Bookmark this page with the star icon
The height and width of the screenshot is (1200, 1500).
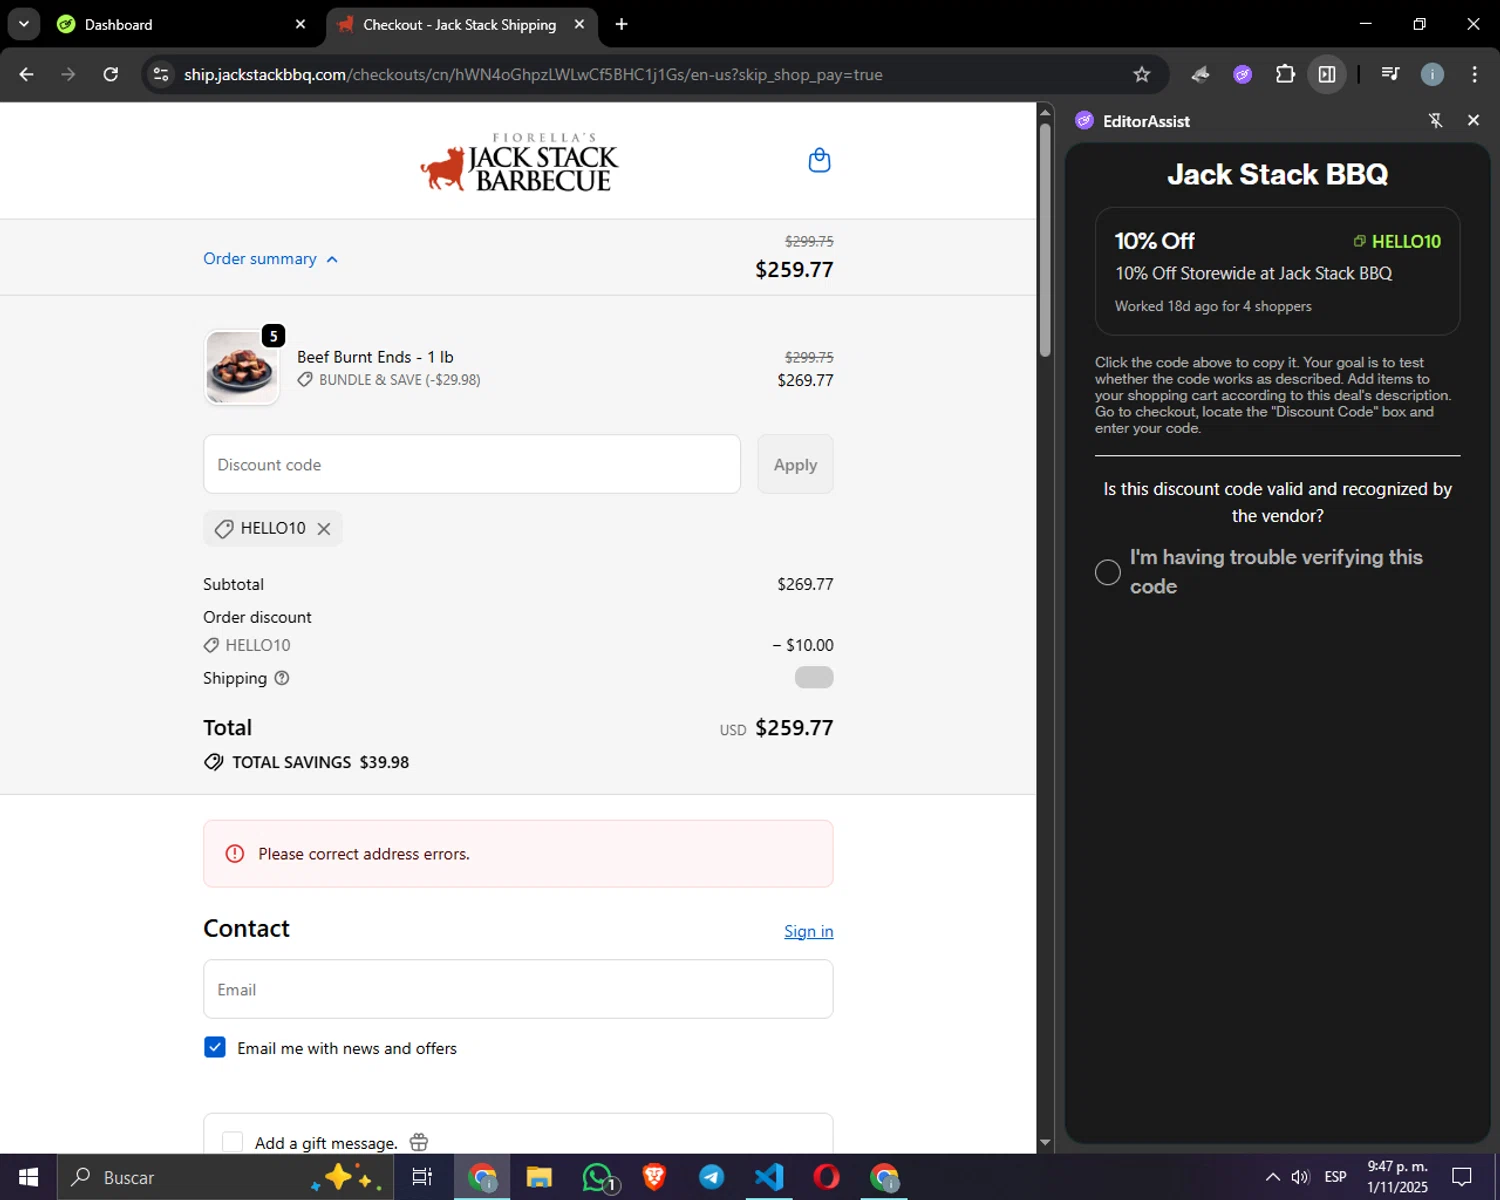(1141, 74)
